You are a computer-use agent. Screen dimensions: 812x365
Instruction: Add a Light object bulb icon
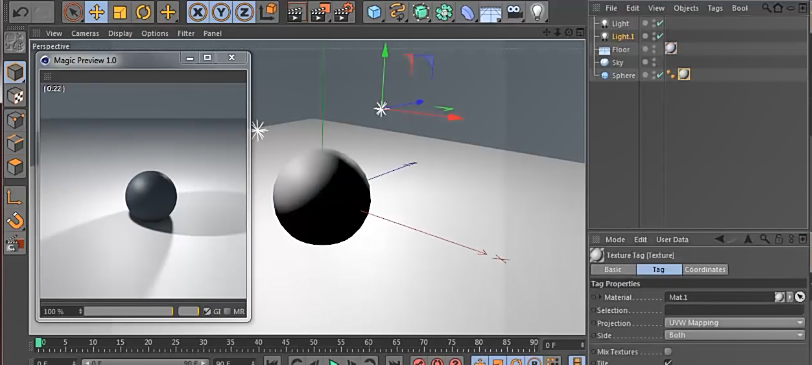click(538, 12)
